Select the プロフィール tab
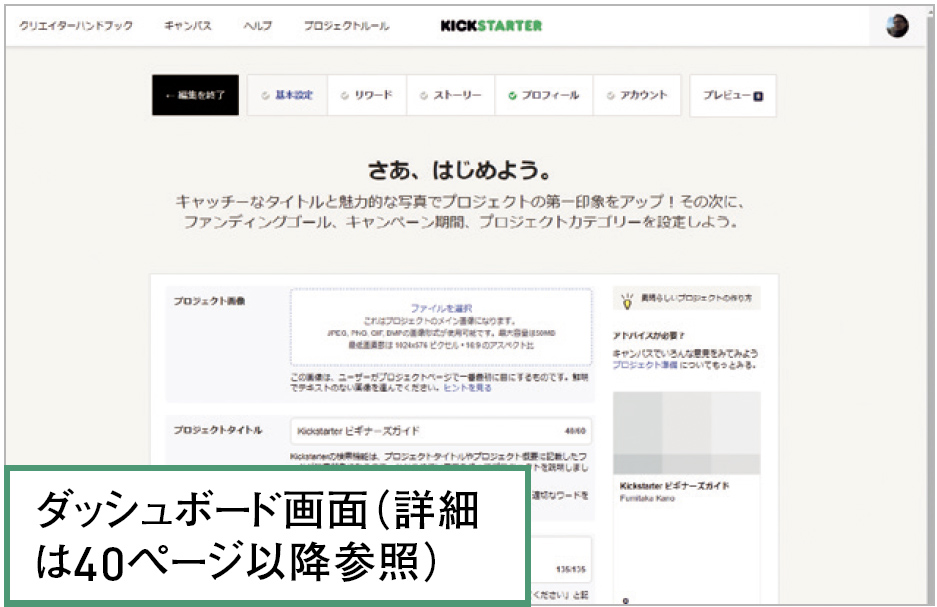937x607 pixels. coord(544,95)
